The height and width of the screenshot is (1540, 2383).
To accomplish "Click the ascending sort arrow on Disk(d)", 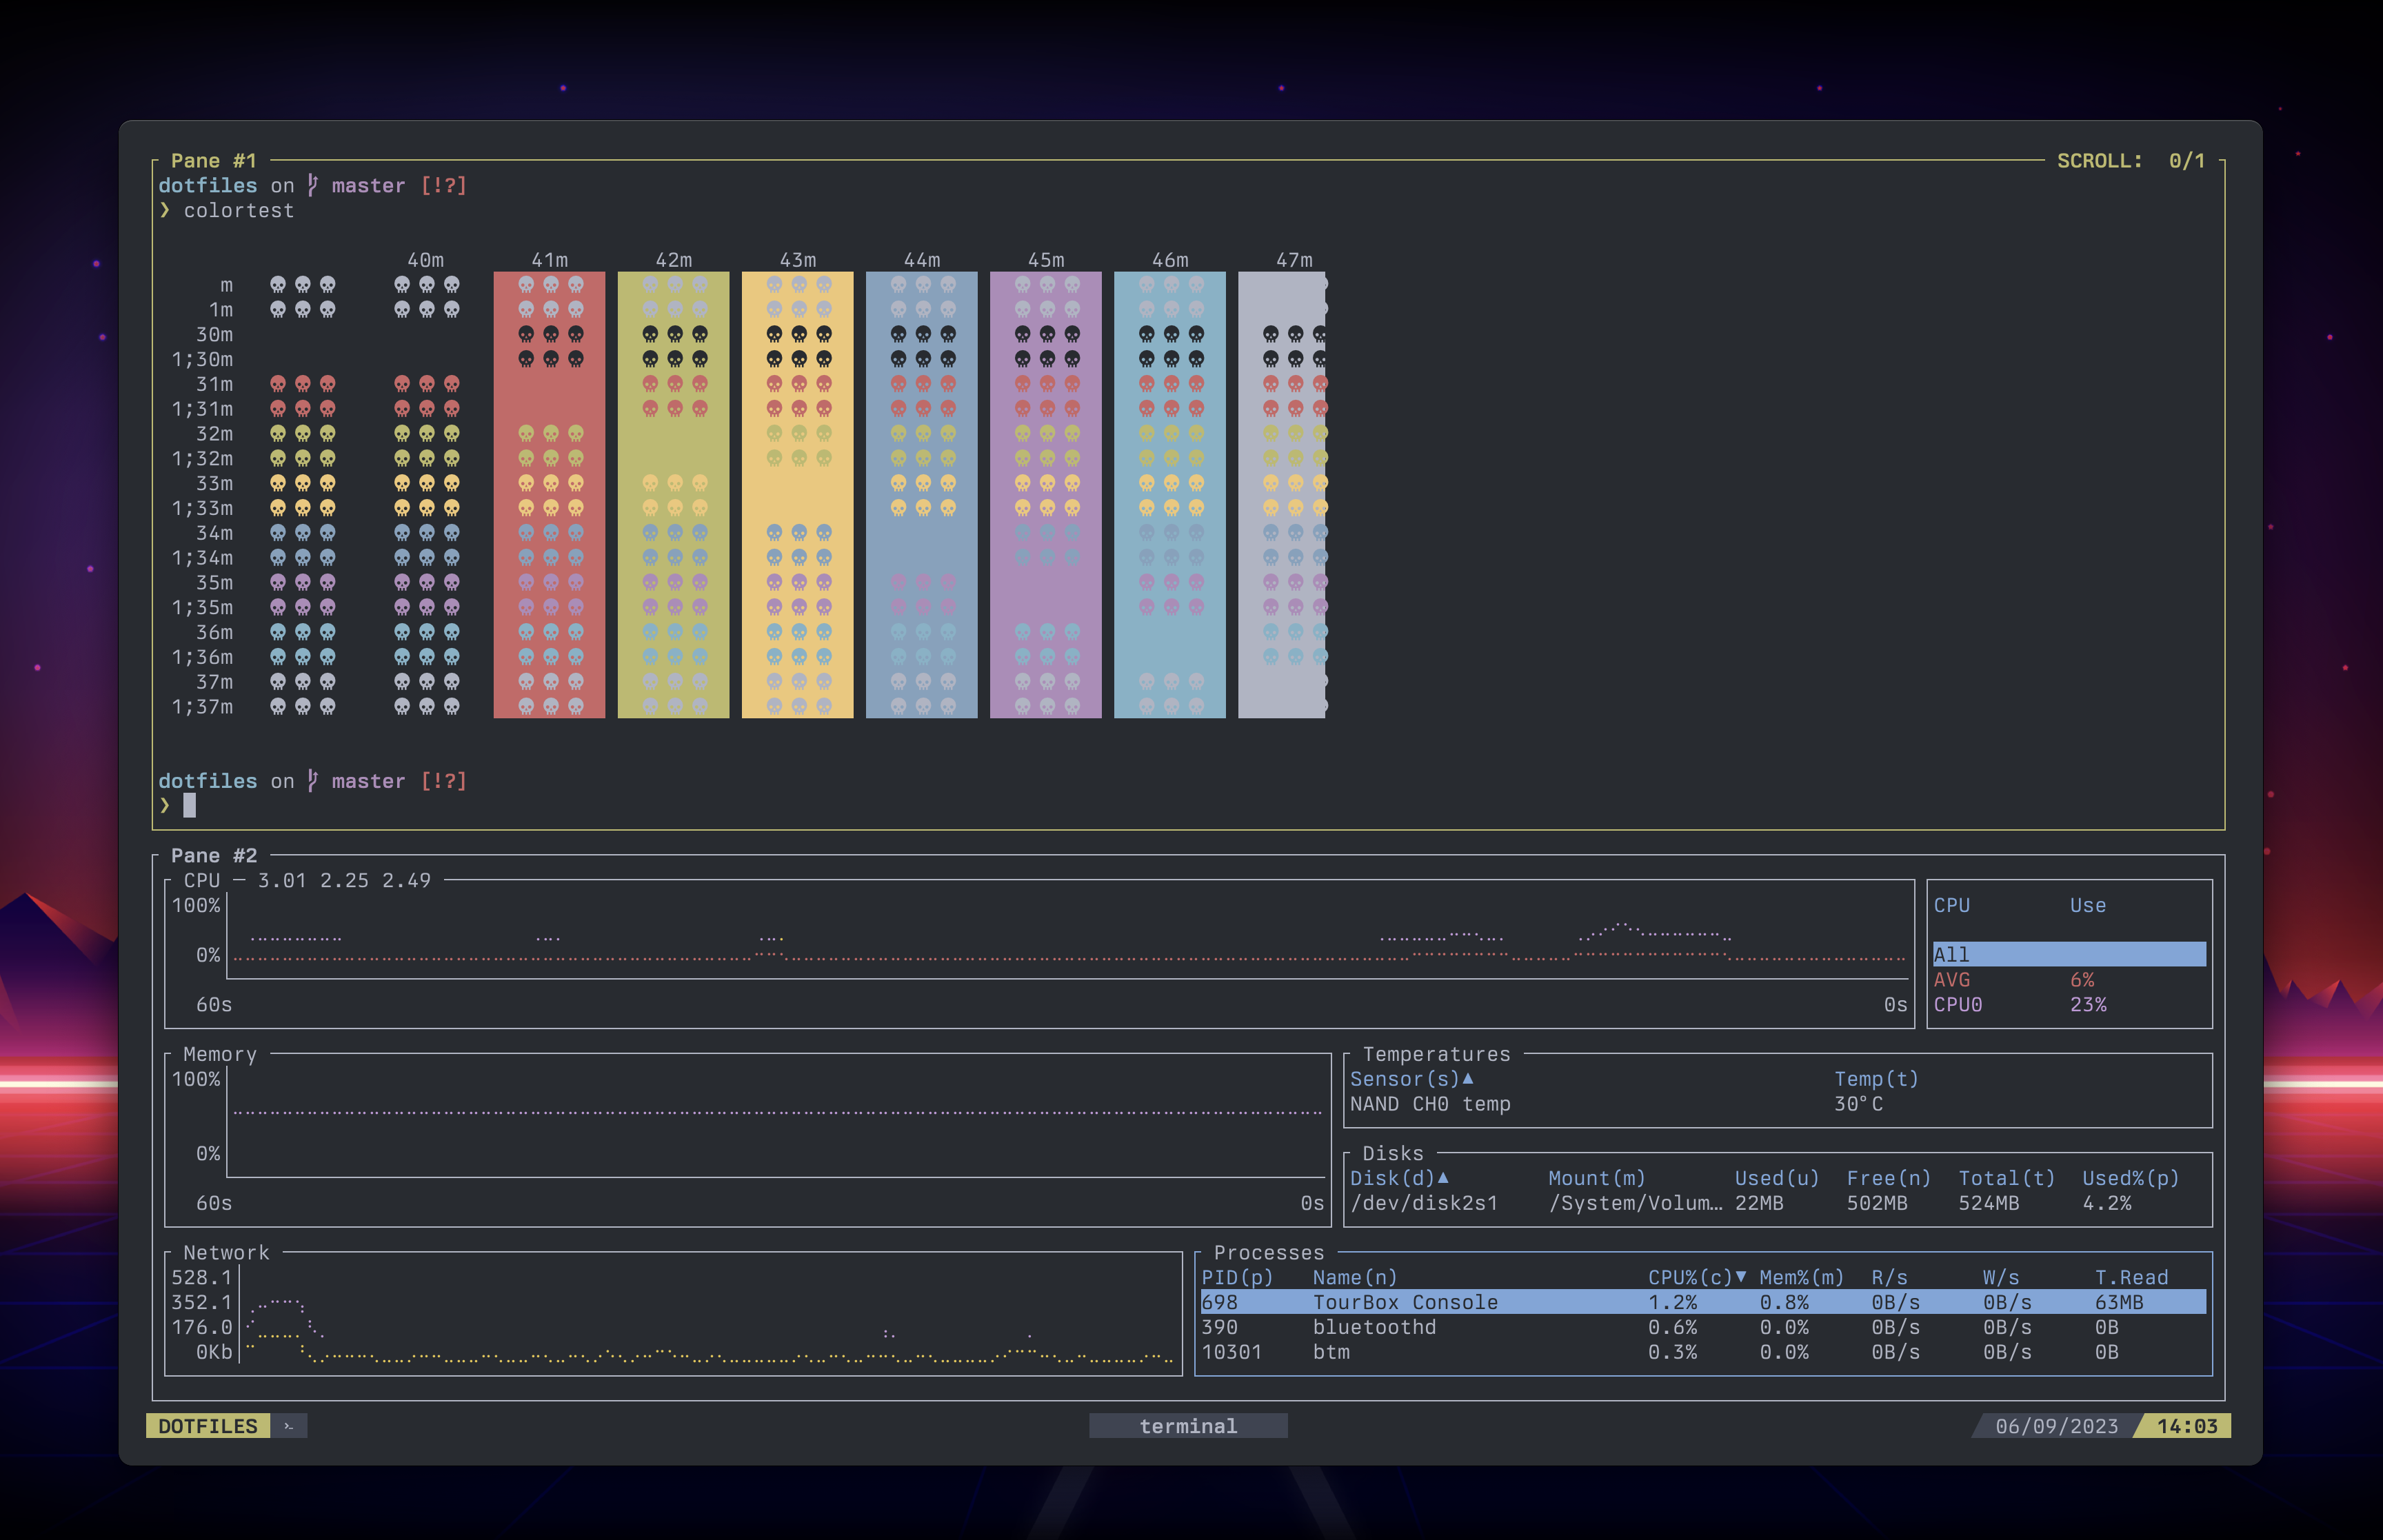I will point(1442,1177).
